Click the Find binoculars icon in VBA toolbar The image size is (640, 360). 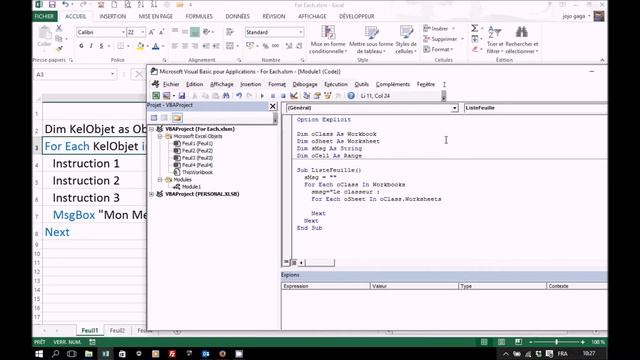coord(226,96)
